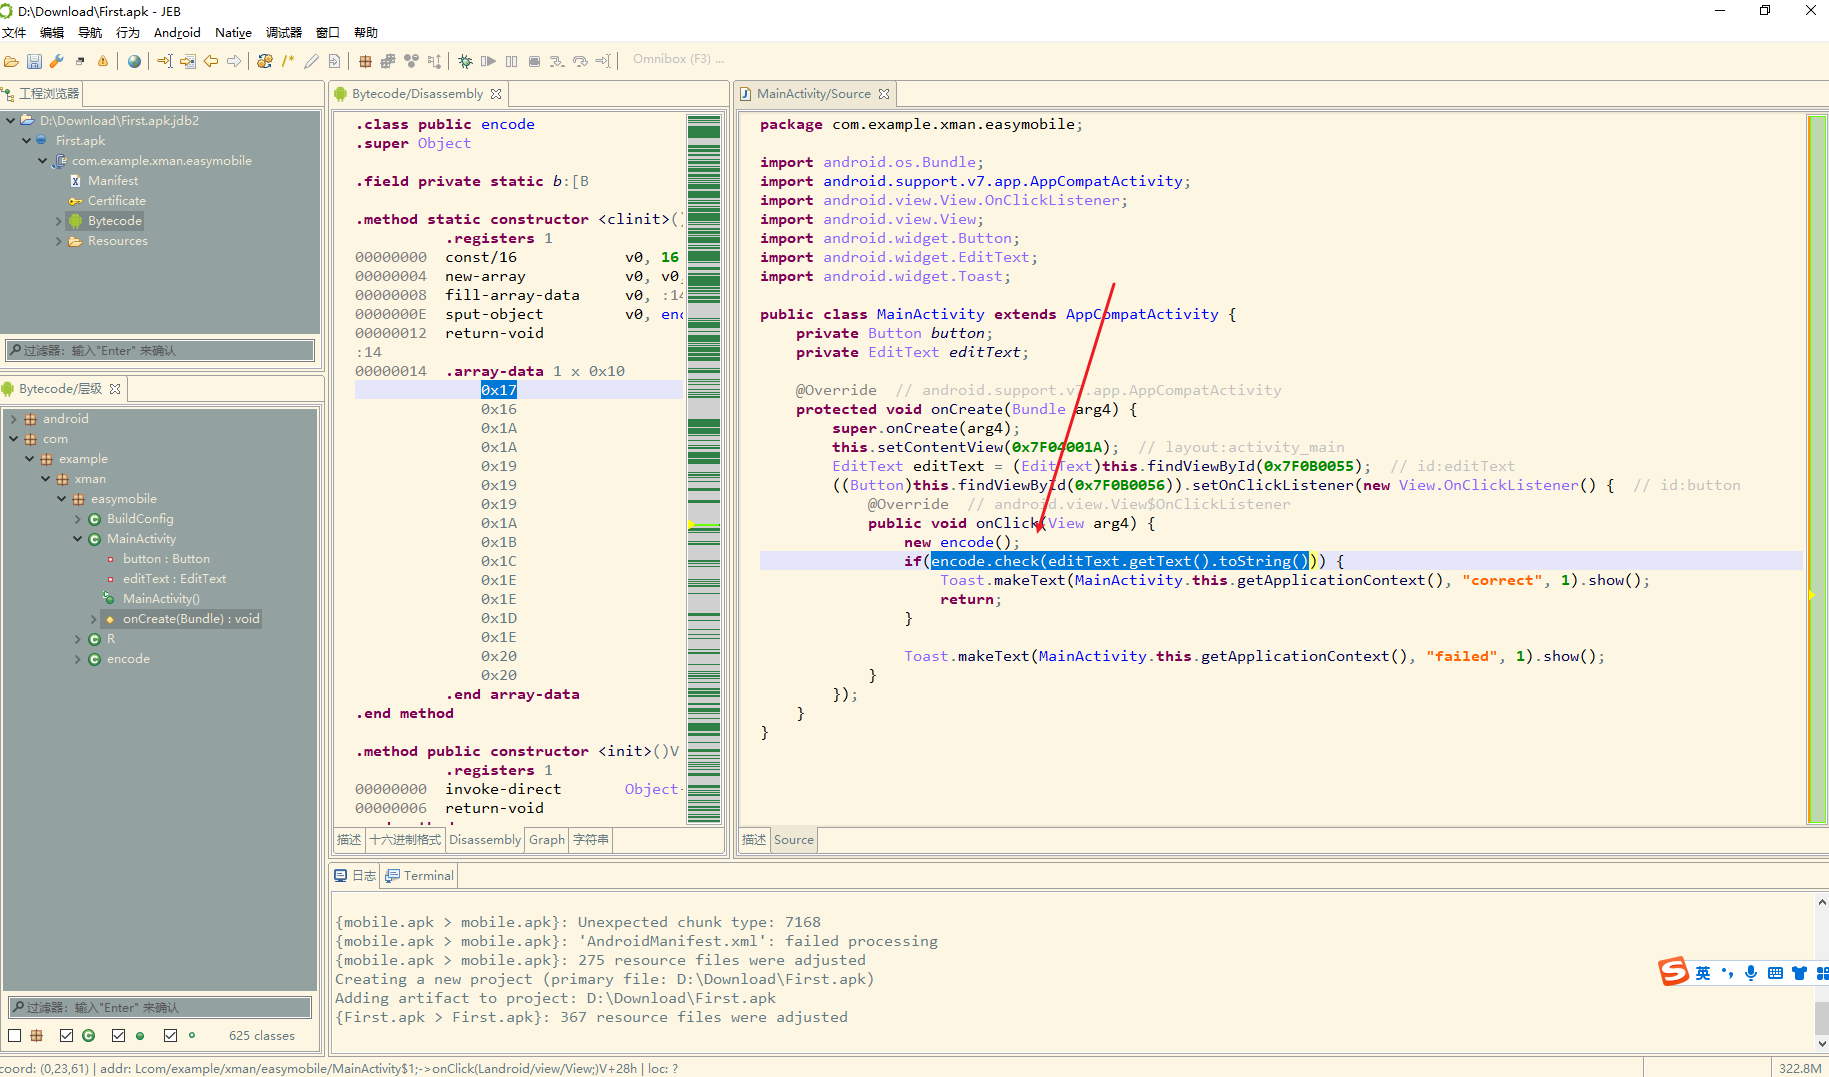Click the jump-to-address arrow icon
Image resolution: width=1829 pixels, height=1077 pixels.
tap(165, 61)
